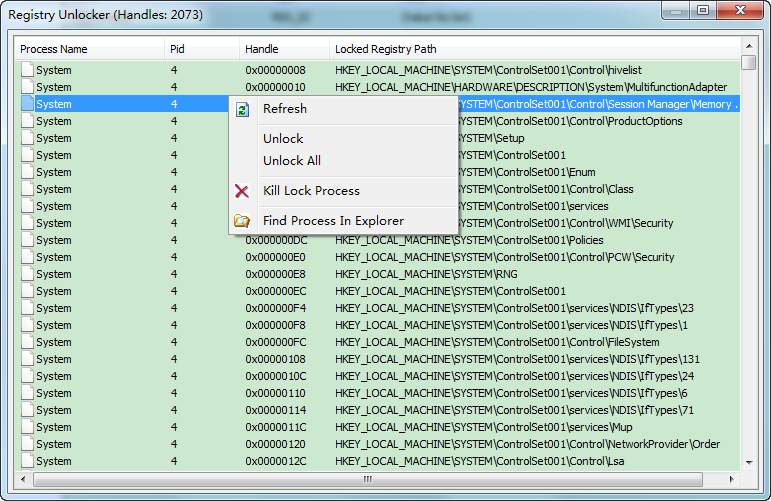Click the red X Kill Lock Process icon
The image size is (771, 501).
coord(242,191)
